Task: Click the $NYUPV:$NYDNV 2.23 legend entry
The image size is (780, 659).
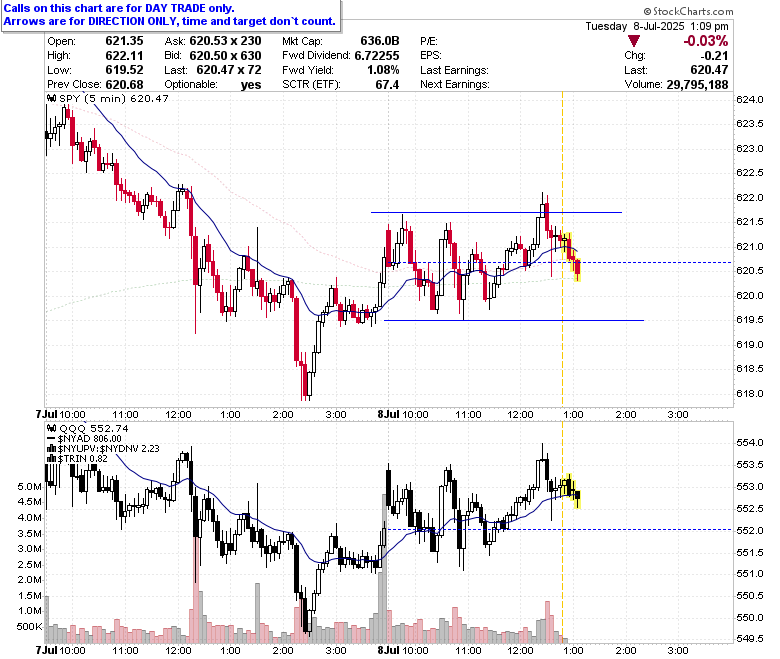Action: coord(108,449)
